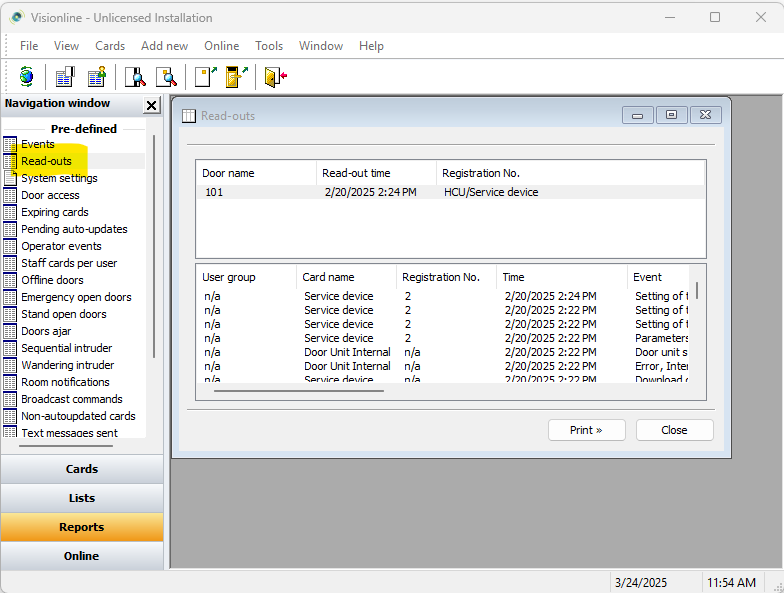784x593 pixels.
Task: Click the icon beside Offline doors
Action: (x=10, y=280)
